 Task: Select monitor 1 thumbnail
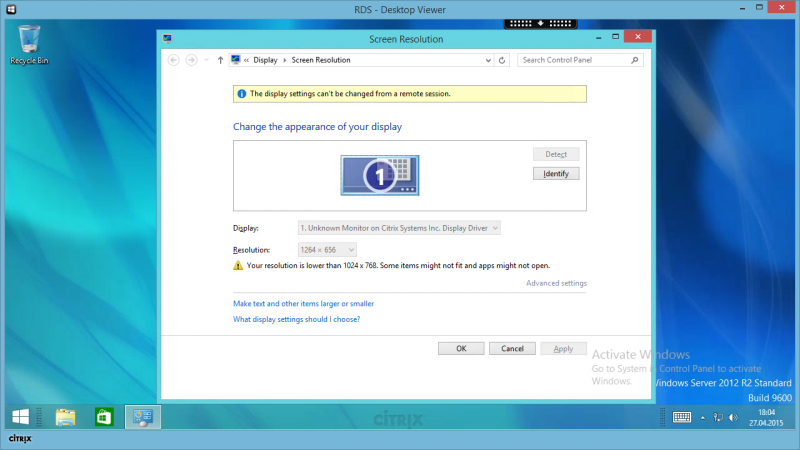(x=380, y=176)
